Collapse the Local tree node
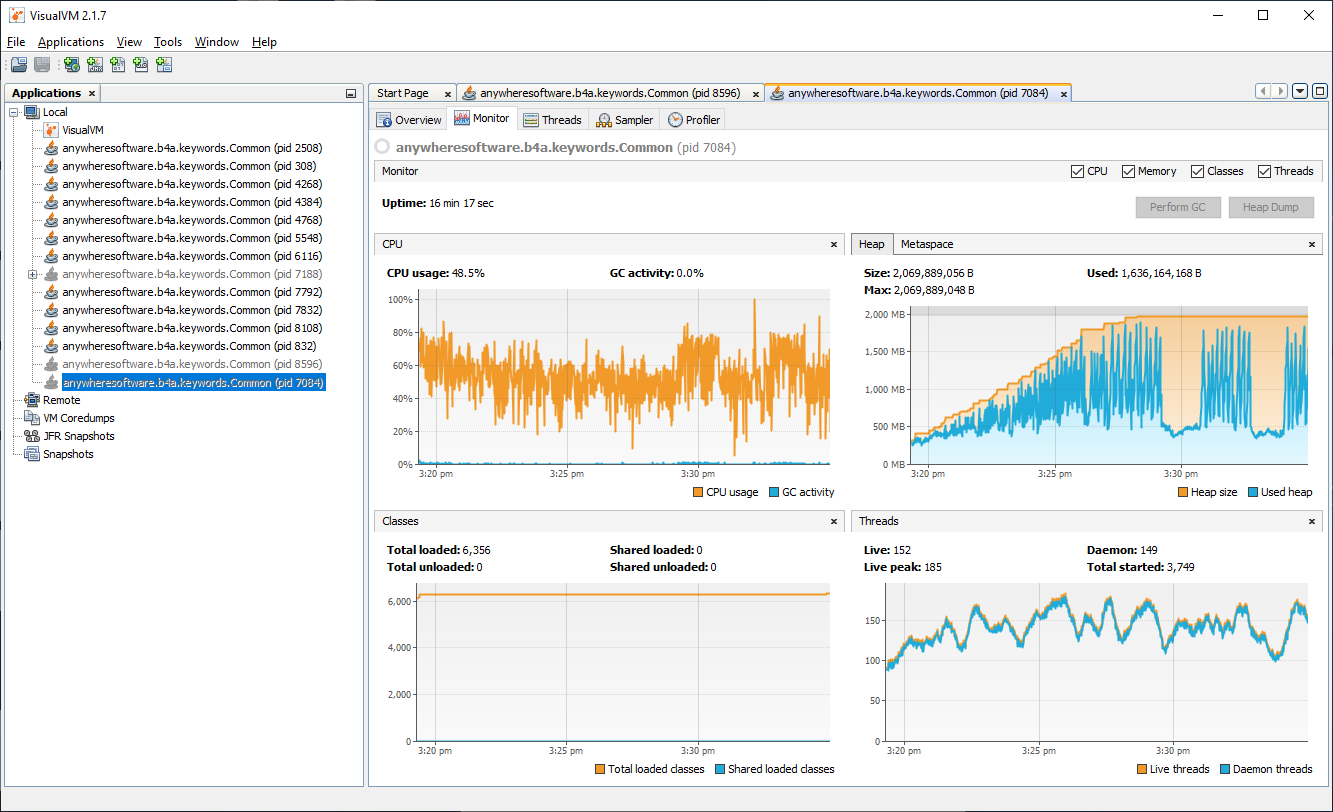The width and height of the screenshot is (1333, 812). [14, 112]
